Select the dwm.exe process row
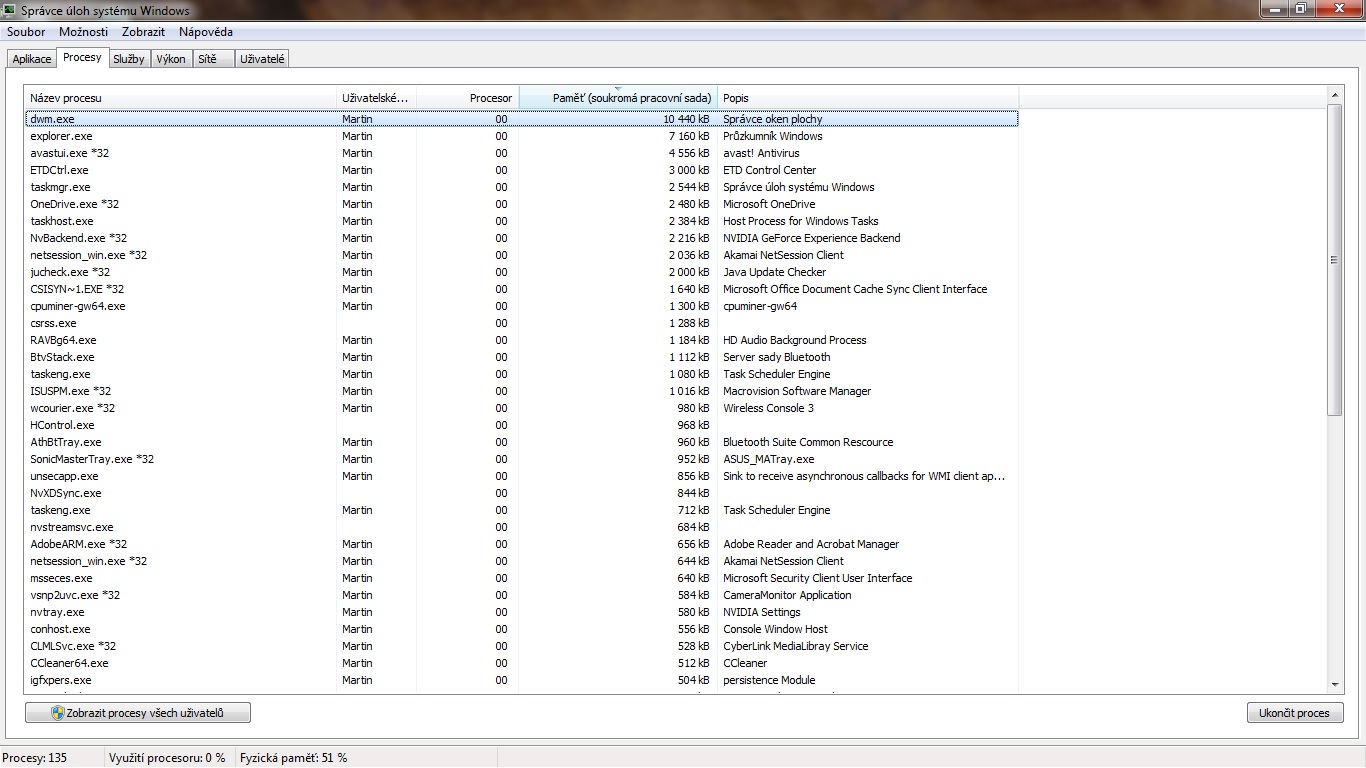The image size is (1366, 768). pos(521,119)
